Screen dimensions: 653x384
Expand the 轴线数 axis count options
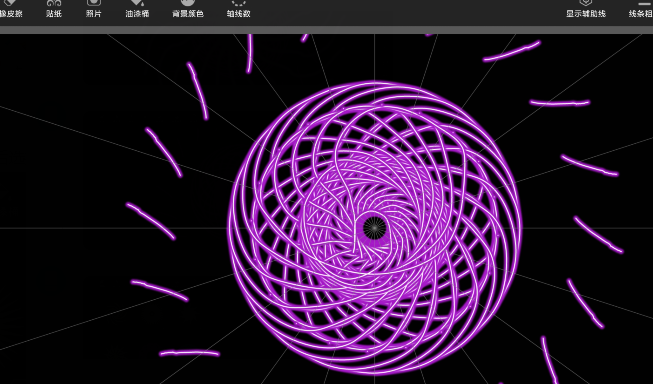coord(239,9)
